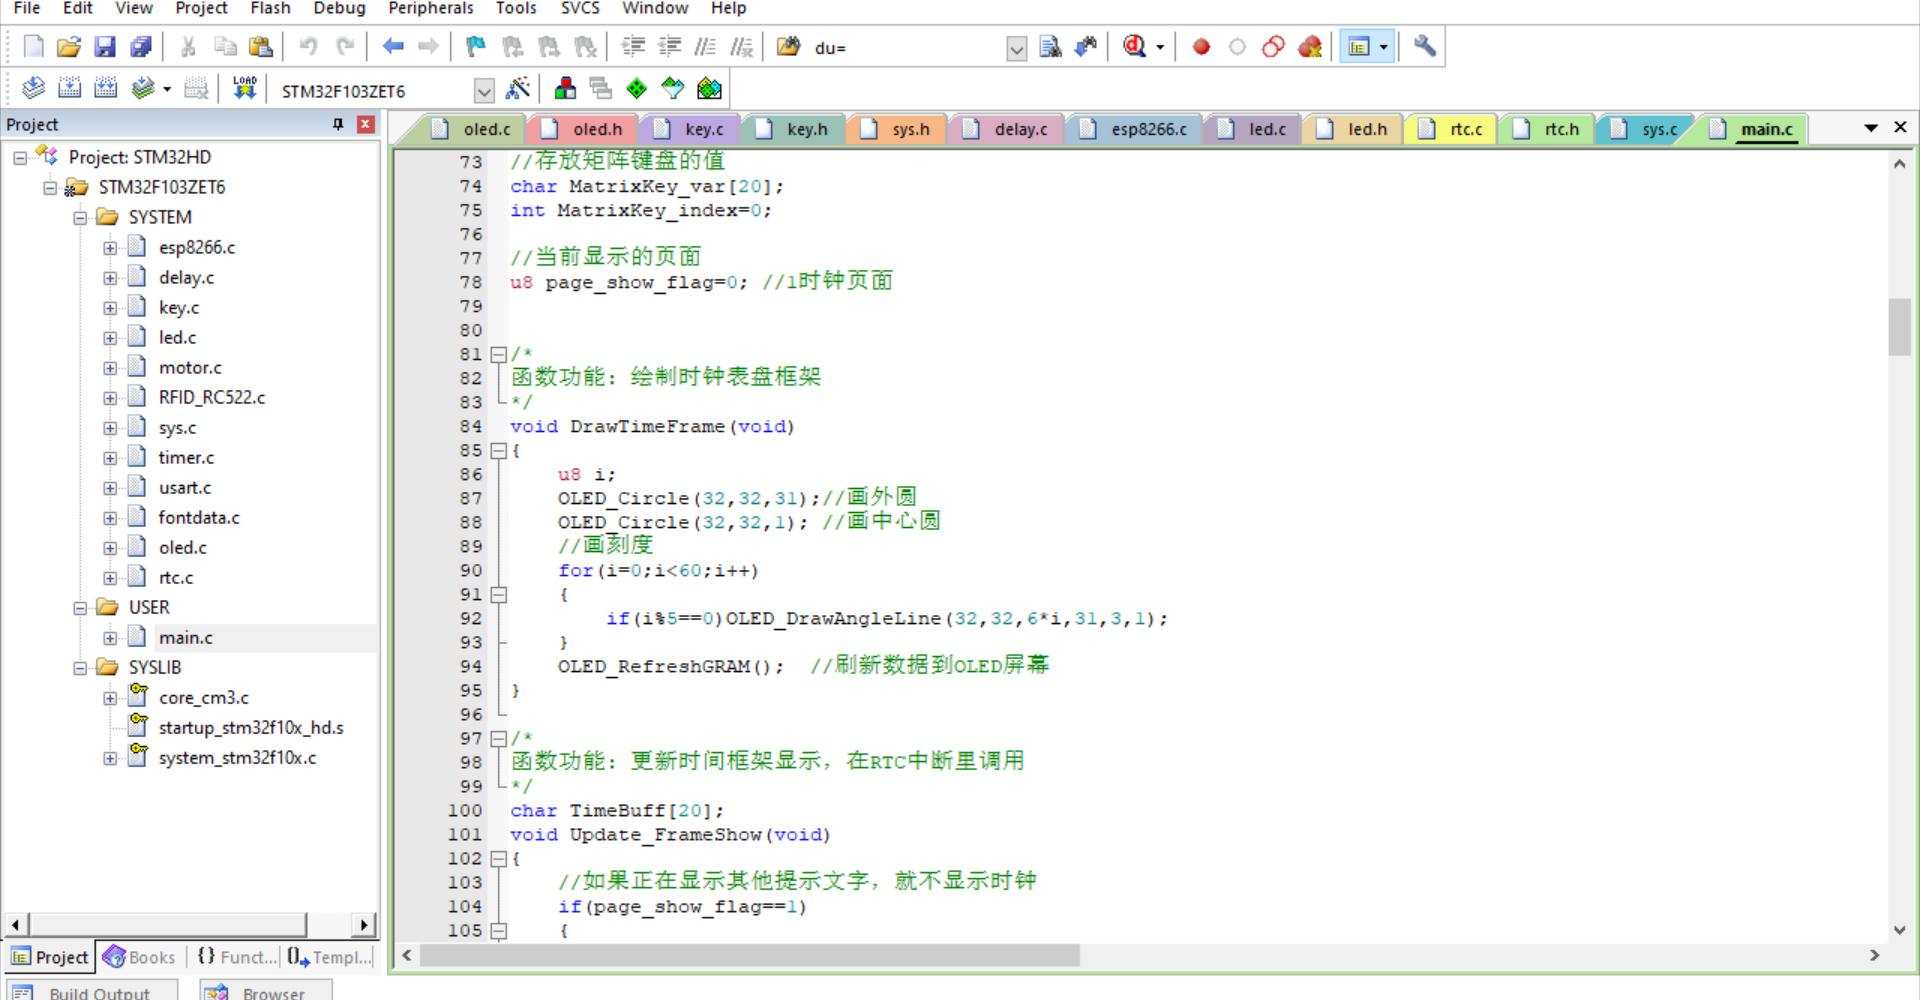The width and height of the screenshot is (1920, 1000).
Task: Click the find text input field
Action: [907, 48]
